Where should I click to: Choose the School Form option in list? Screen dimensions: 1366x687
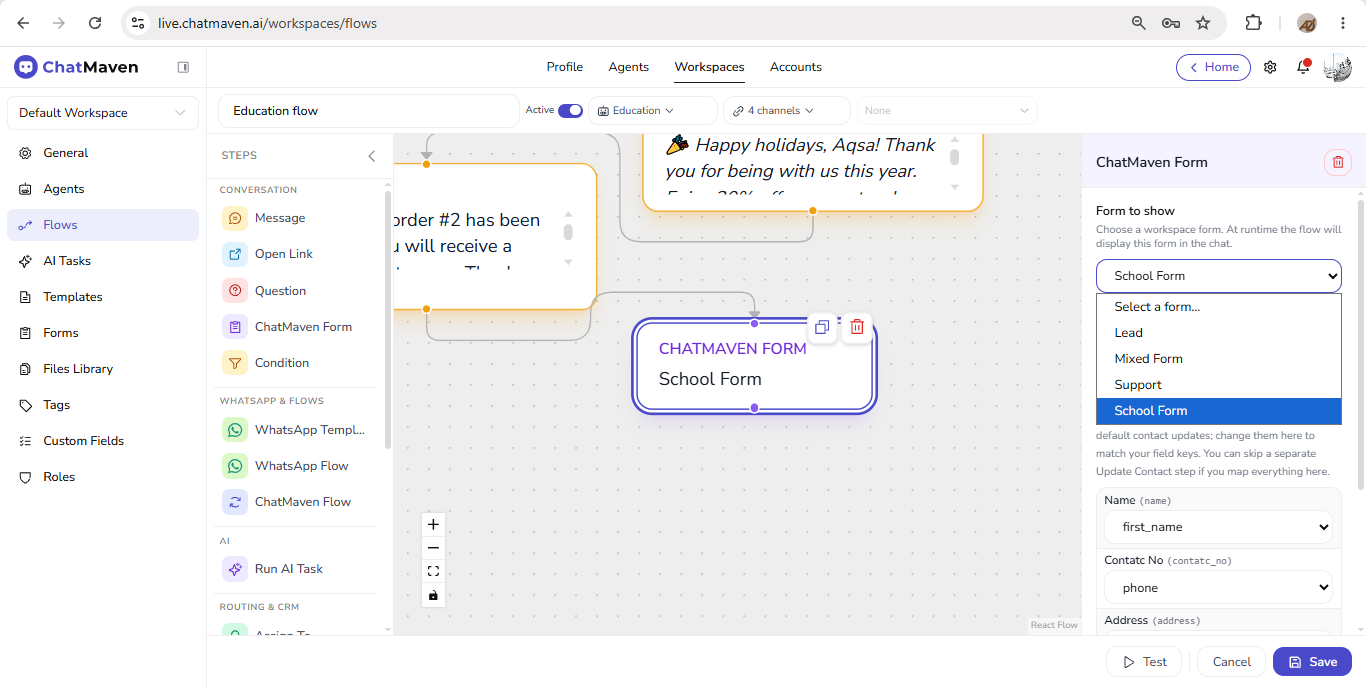coord(1219,411)
